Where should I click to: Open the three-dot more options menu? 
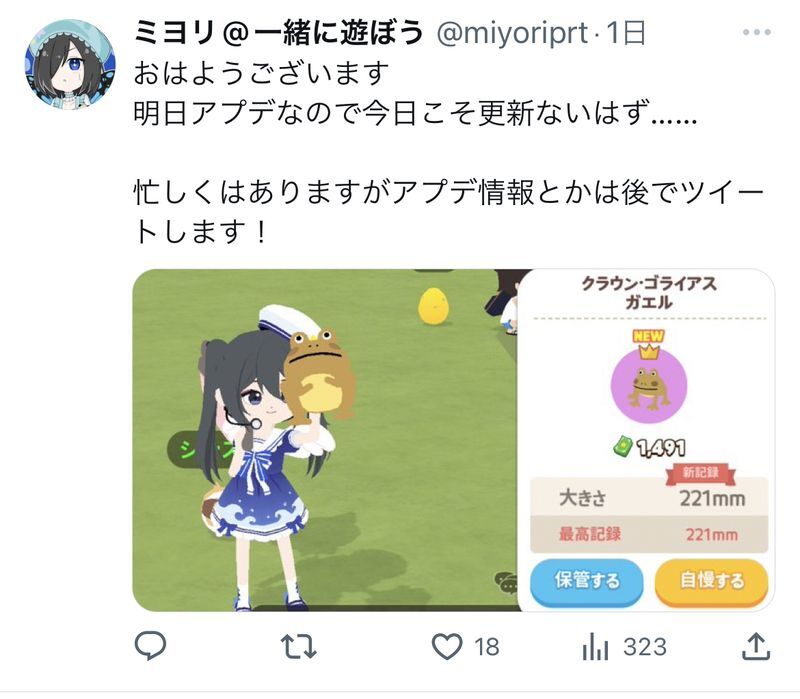[757, 32]
